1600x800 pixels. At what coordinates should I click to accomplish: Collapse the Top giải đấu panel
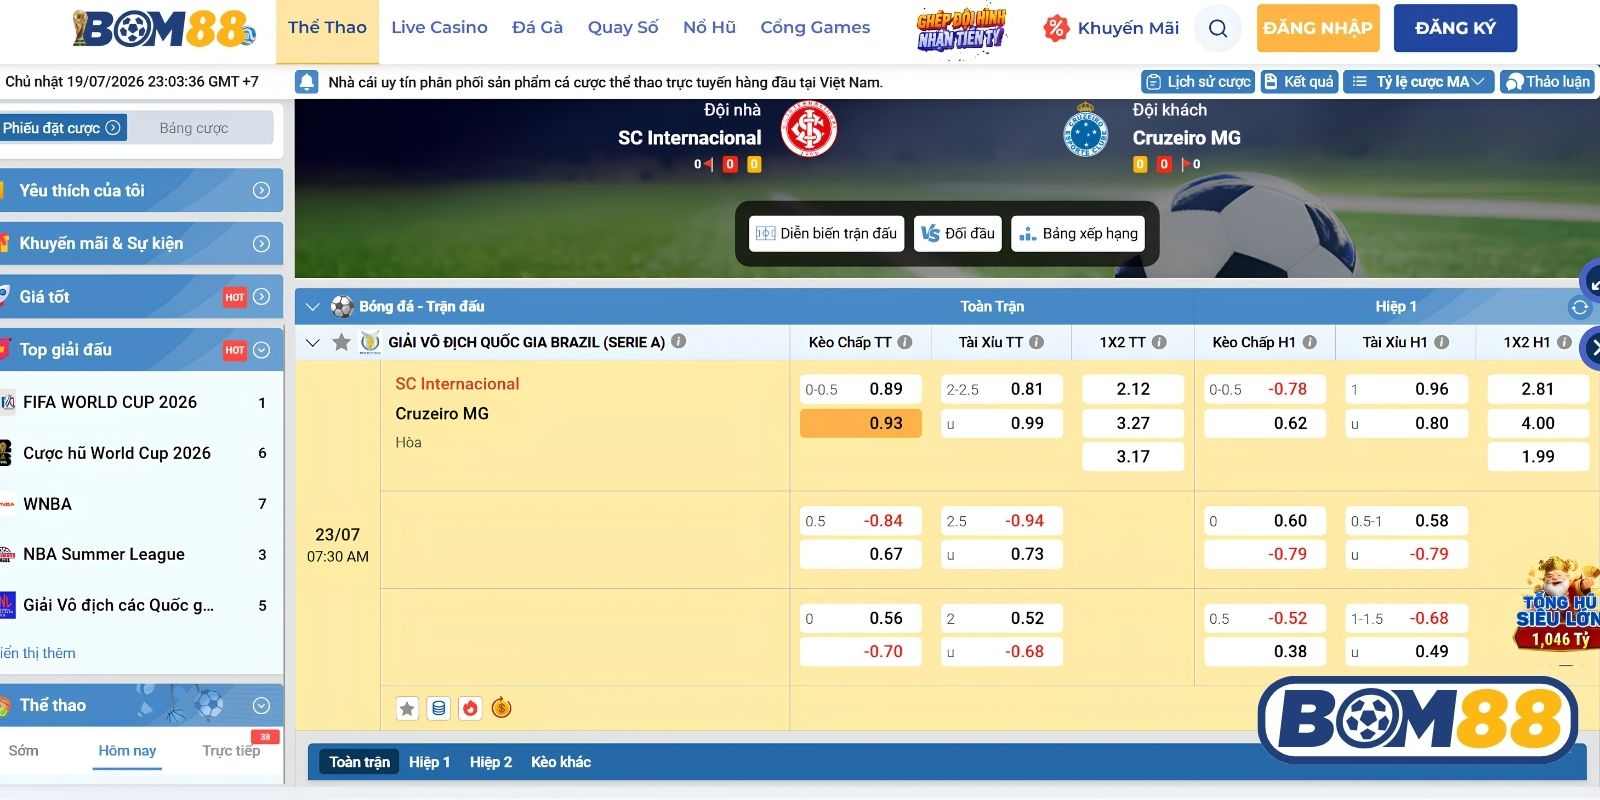pos(261,349)
